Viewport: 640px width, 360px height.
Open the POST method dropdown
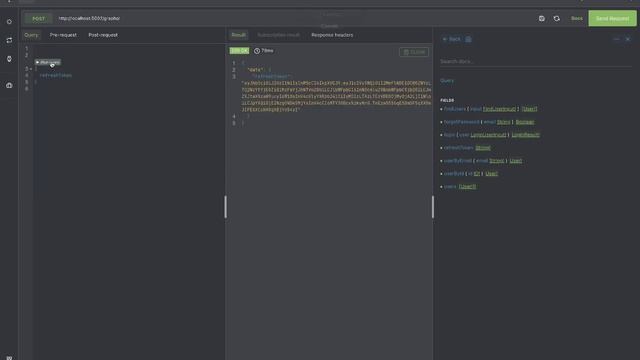[x=39, y=18]
